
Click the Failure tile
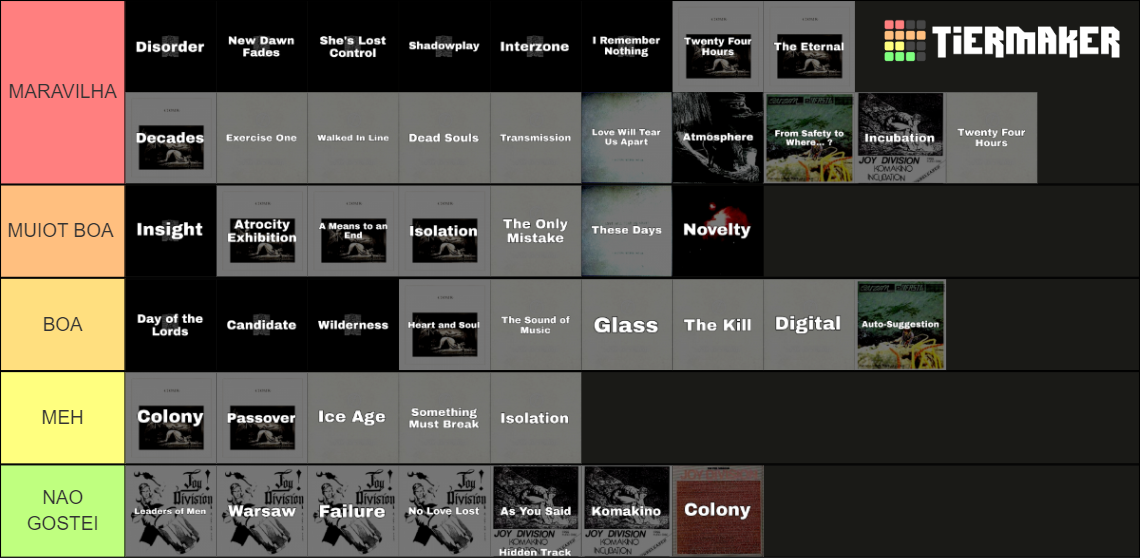[x=353, y=511]
